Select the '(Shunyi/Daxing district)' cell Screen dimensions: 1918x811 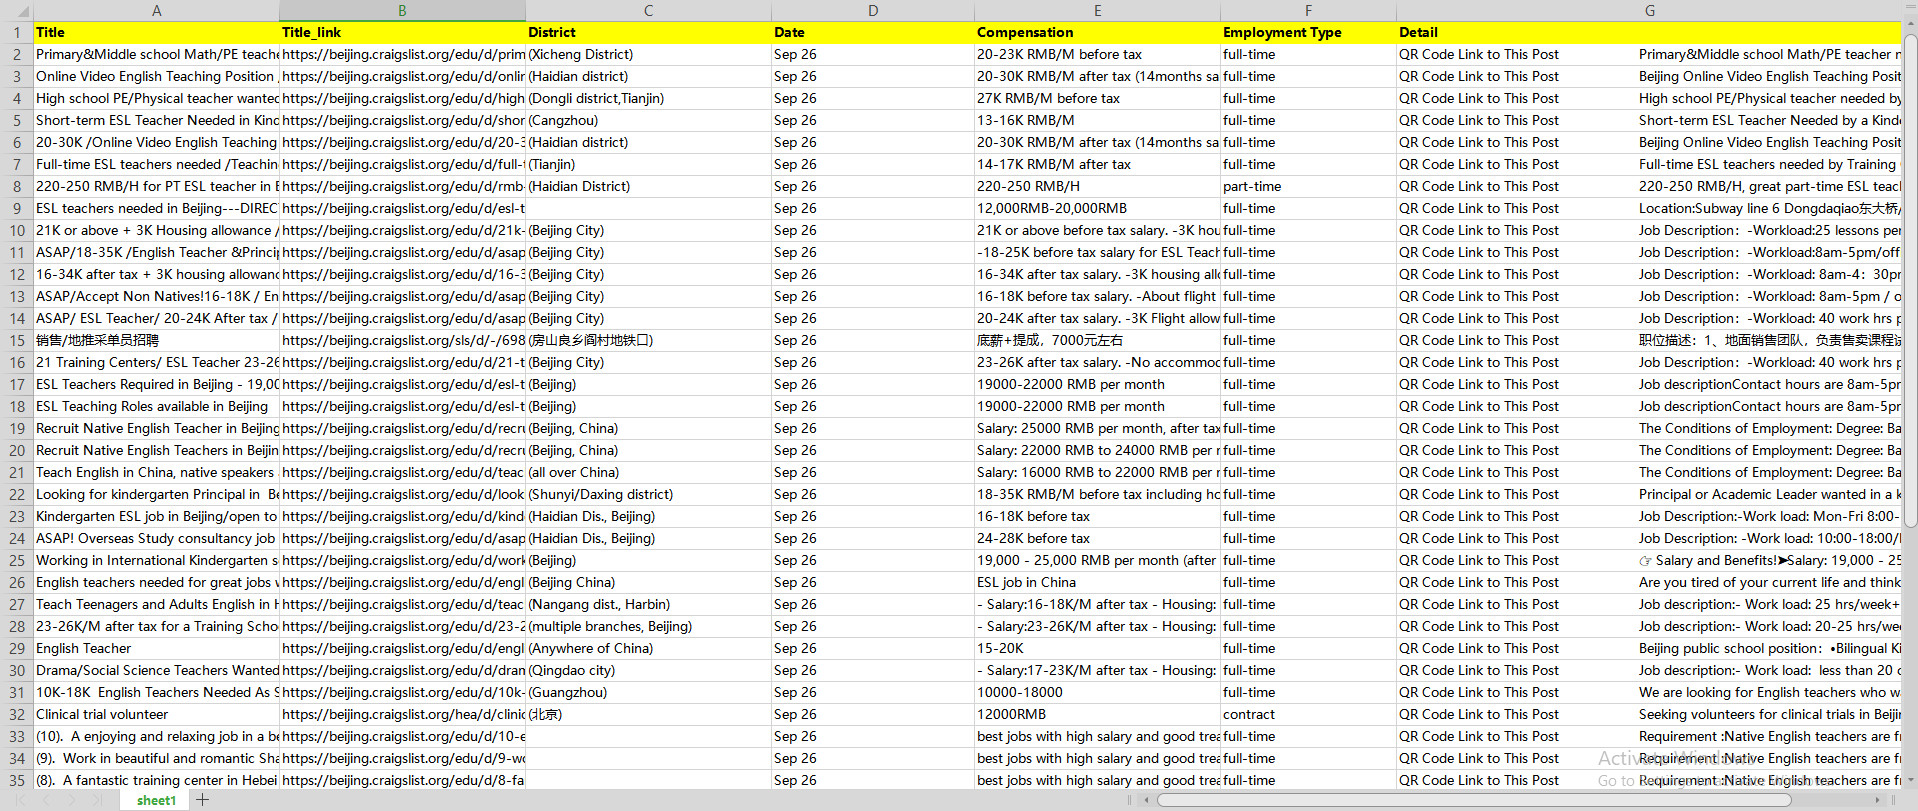[x=648, y=494]
